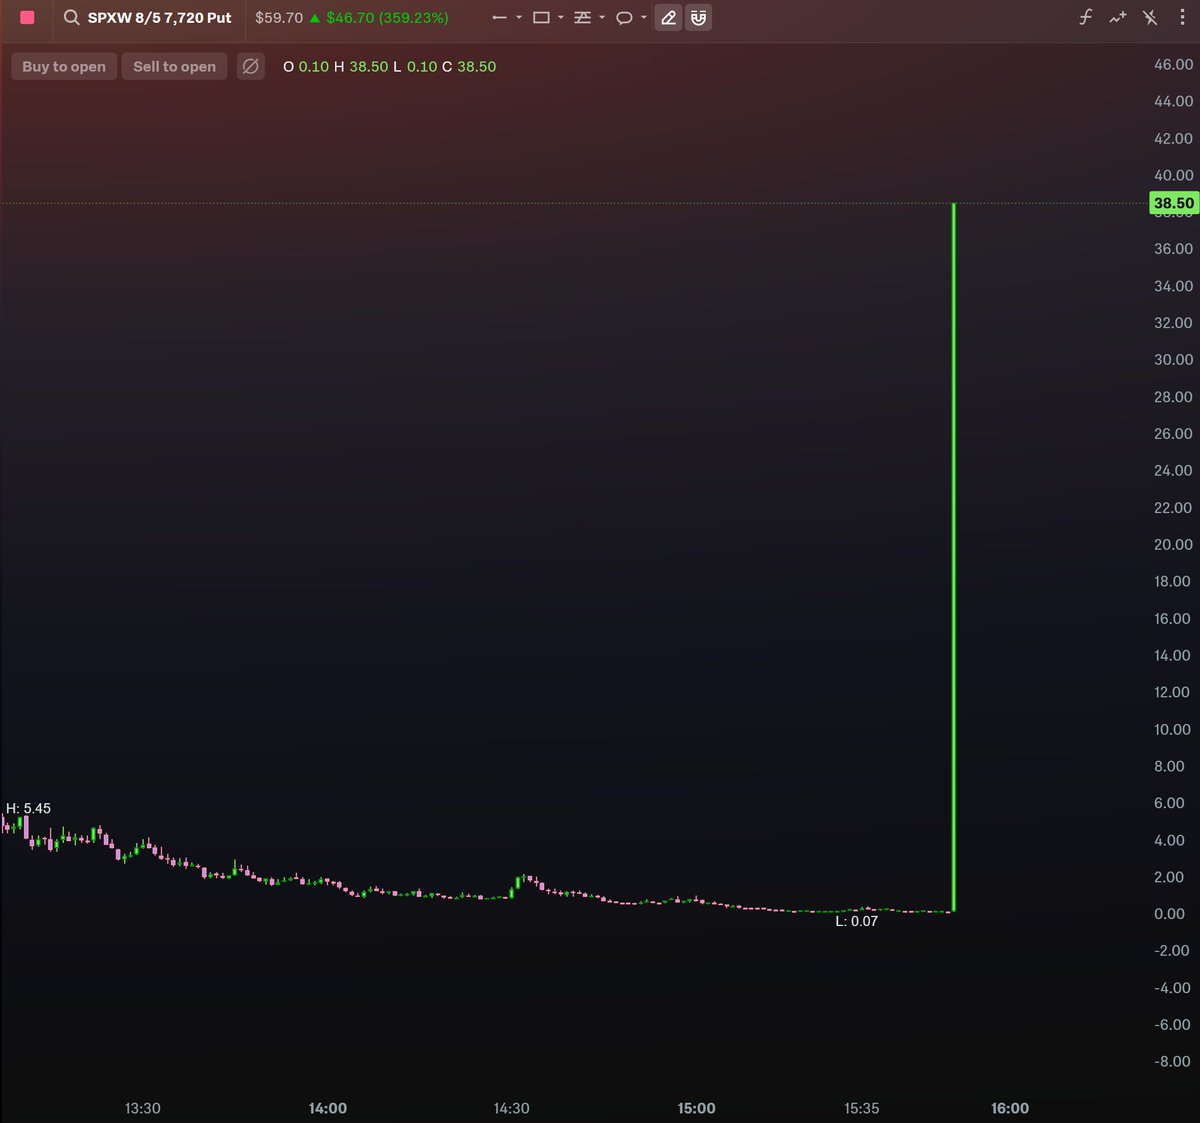Click the 14:30 time axis label
The image size is (1200, 1123).
tap(512, 1108)
